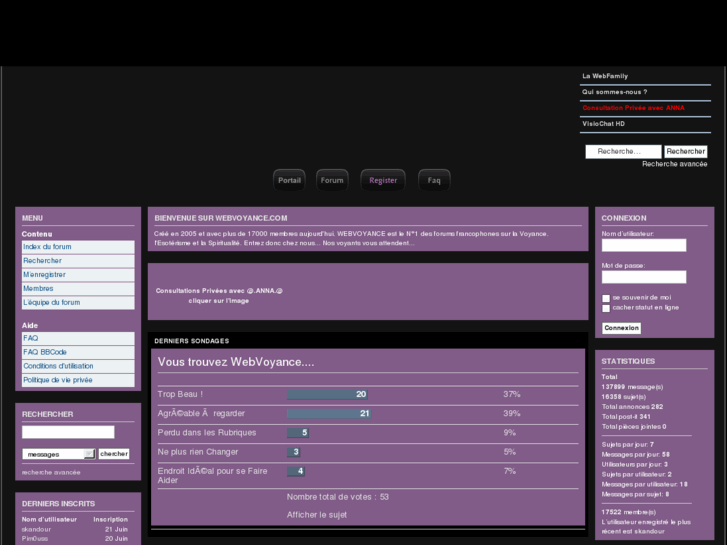The height and width of the screenshot is (545, 727).
Task: Tick cacher statut en ligne checkbox
Action: tap(606, 308)
